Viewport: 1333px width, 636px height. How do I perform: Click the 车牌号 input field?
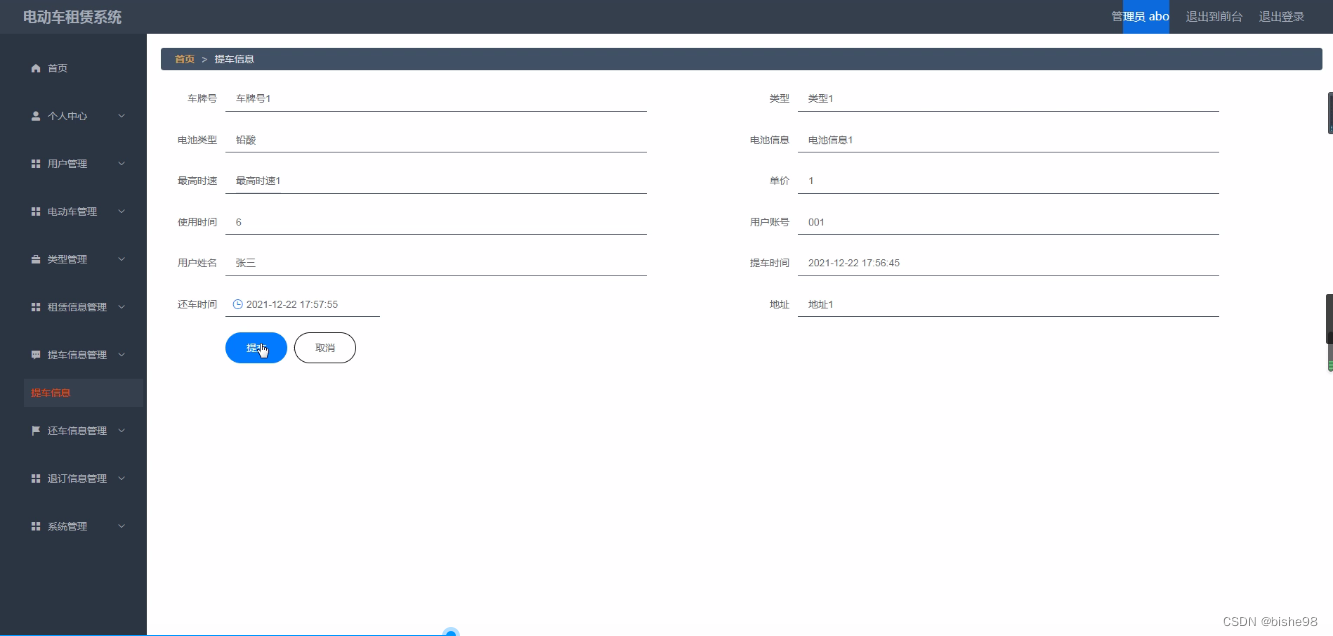pyautogui.click(x=435, y=98)
